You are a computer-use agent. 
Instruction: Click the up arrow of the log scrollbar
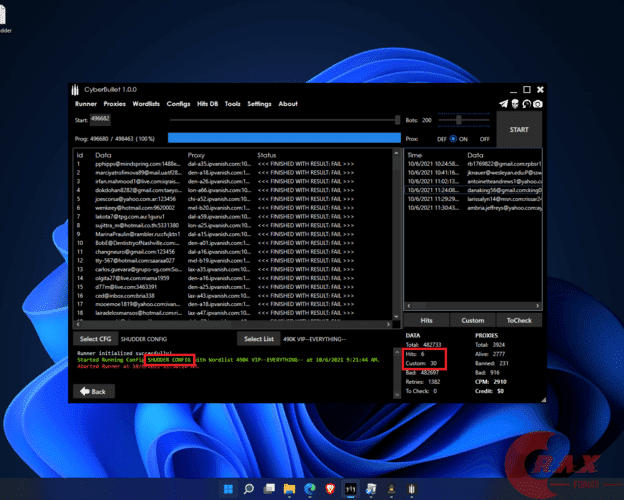tap(397, 353)
